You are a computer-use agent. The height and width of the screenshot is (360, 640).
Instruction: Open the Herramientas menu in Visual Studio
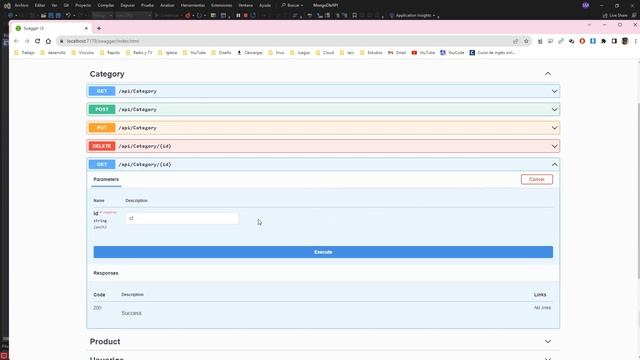click(193, 5)
